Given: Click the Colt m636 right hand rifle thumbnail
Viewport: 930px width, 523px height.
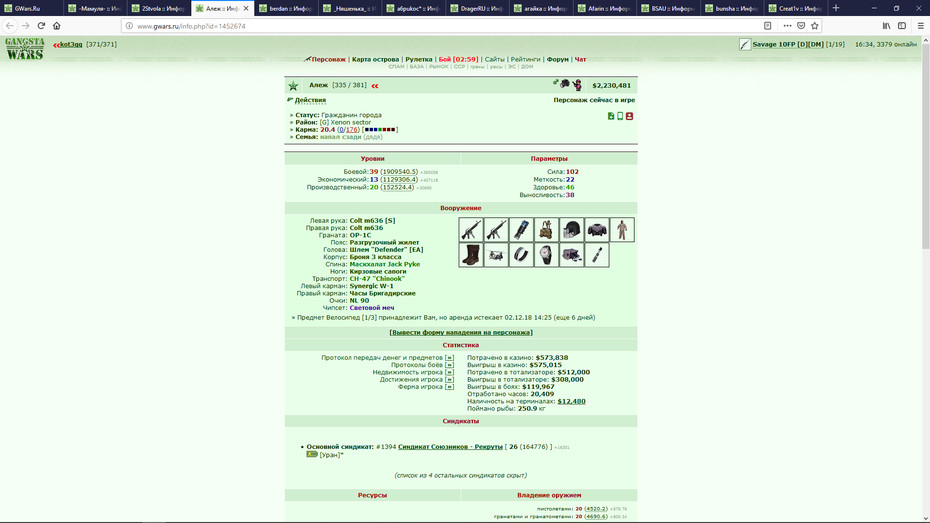Looking at the screenshot, I should click(496, 229).
